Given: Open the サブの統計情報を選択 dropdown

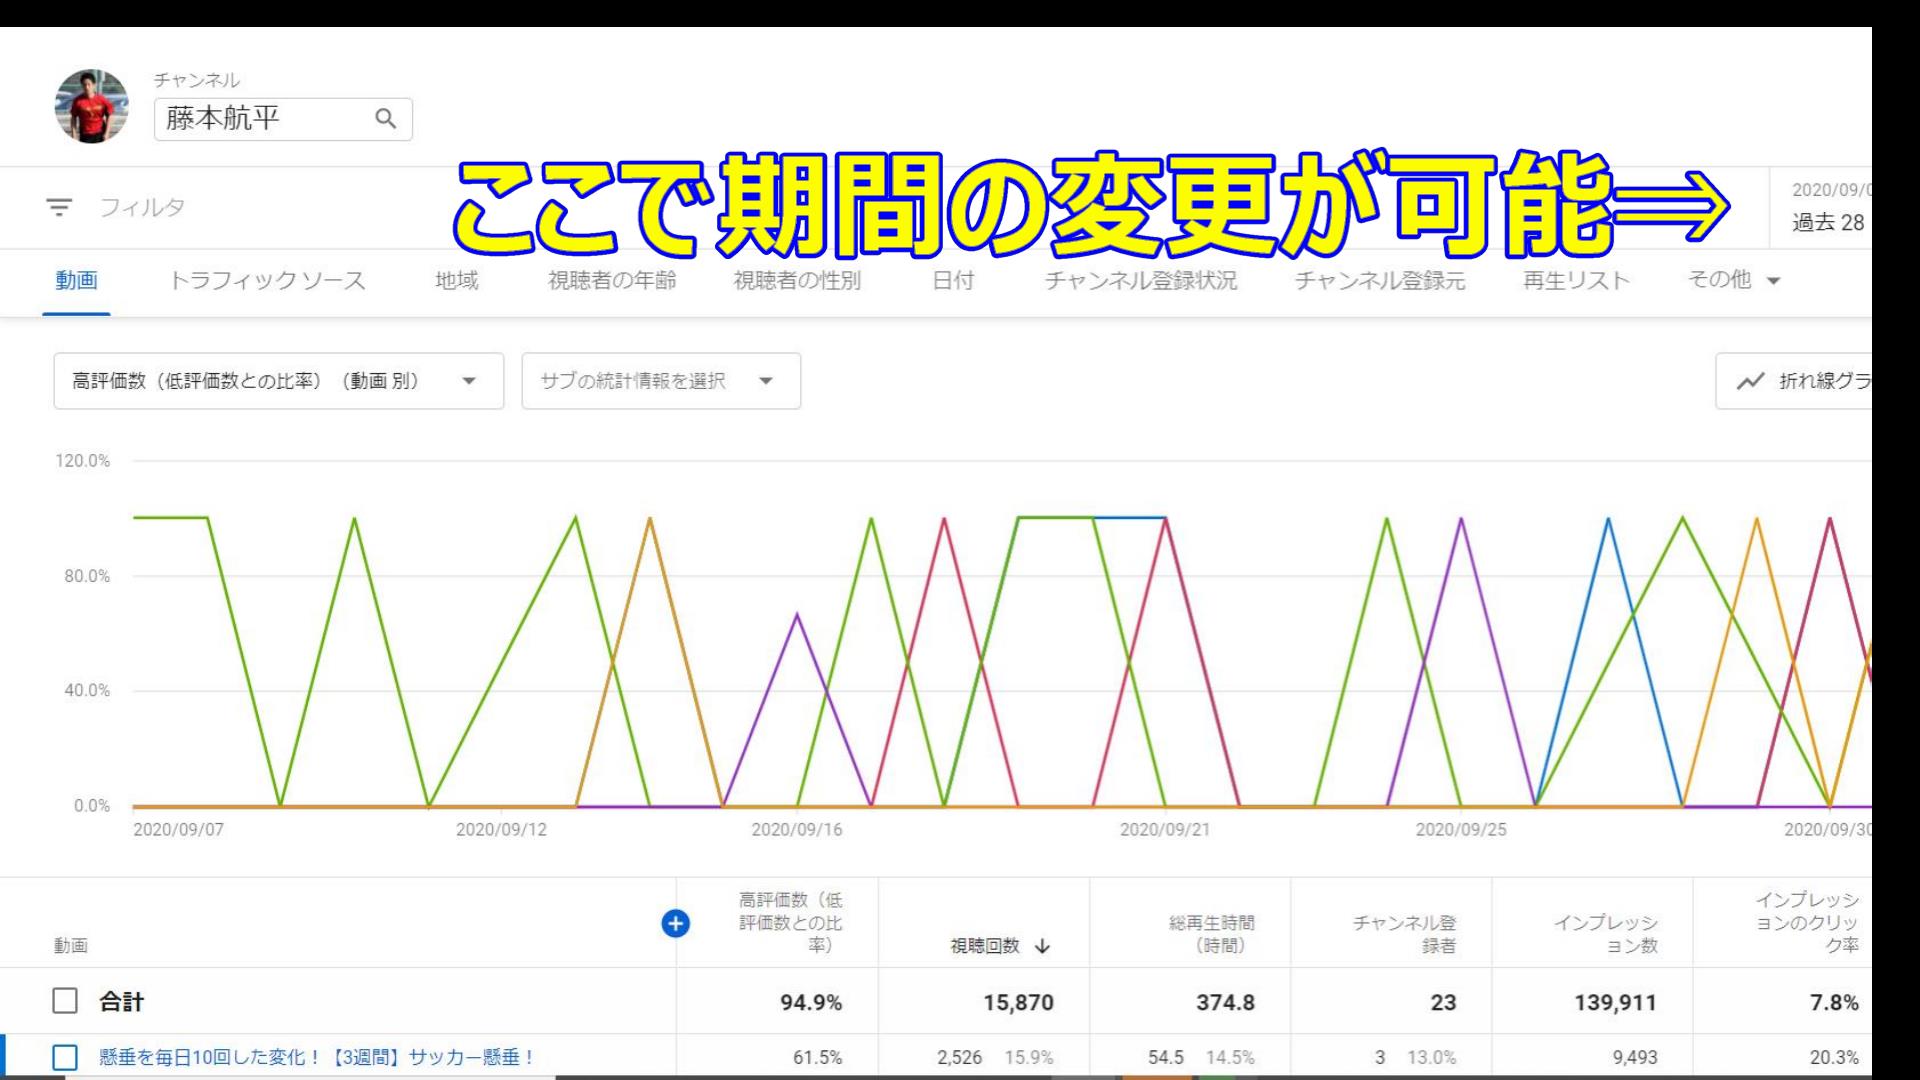Looking at the screenshot, I should coord(661,381).
